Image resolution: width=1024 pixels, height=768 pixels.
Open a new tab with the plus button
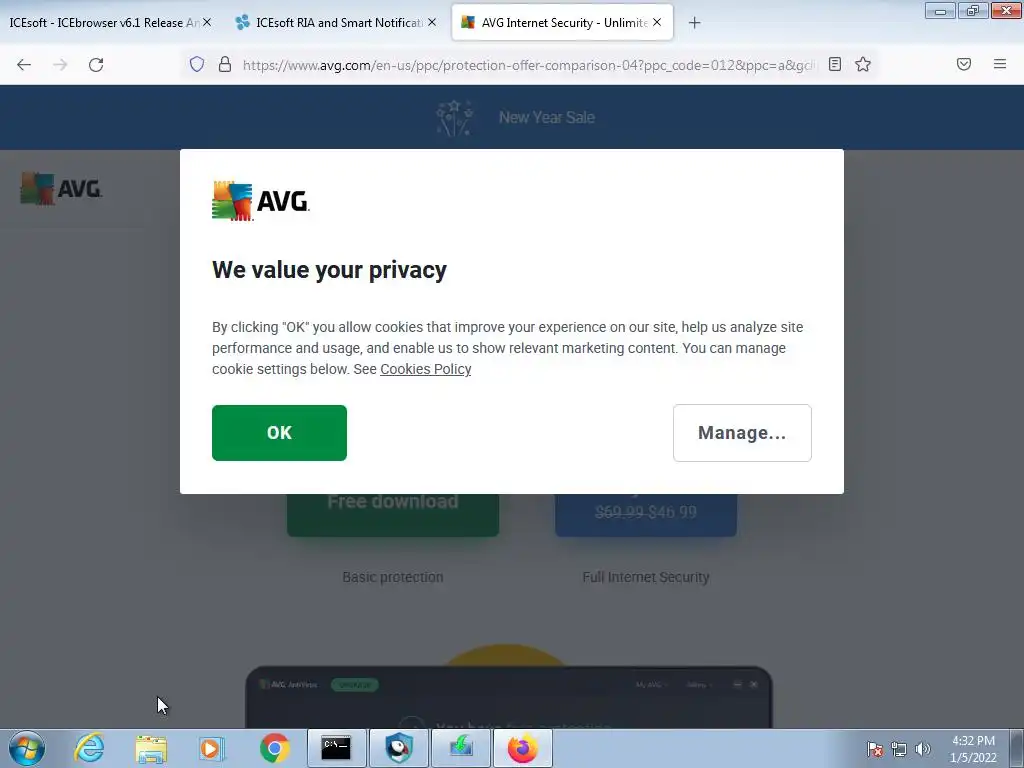coord(694,23)
